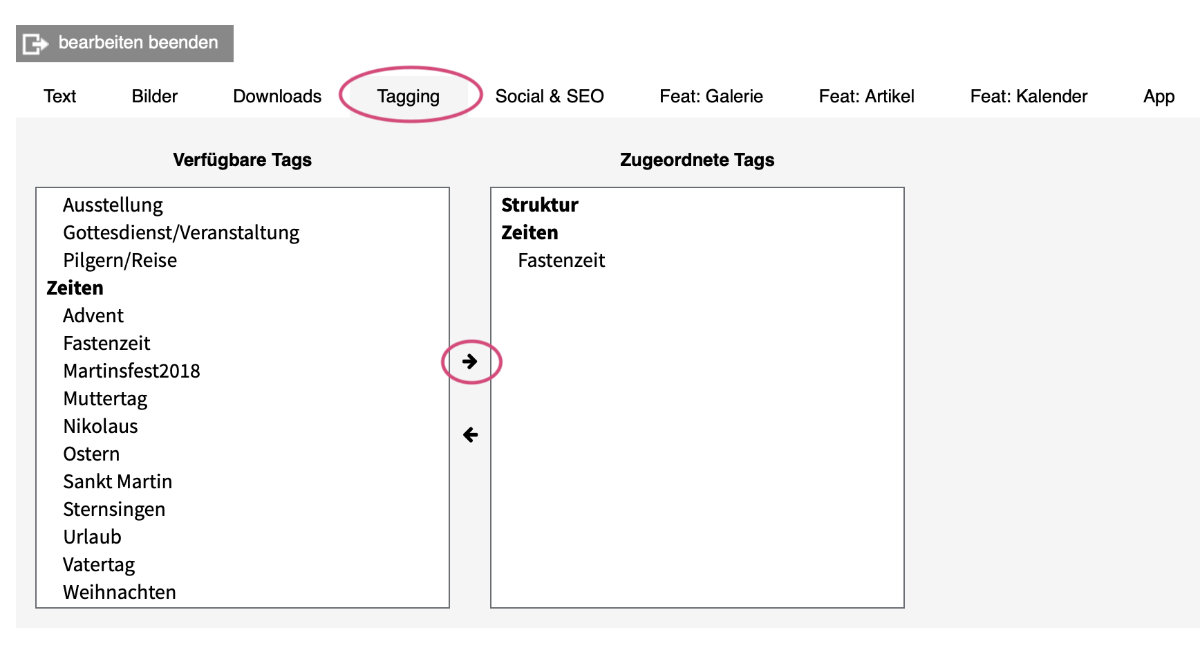Open the Bilder tab
This screenshot has width=1200, height=657.
(x=155, y=96)
